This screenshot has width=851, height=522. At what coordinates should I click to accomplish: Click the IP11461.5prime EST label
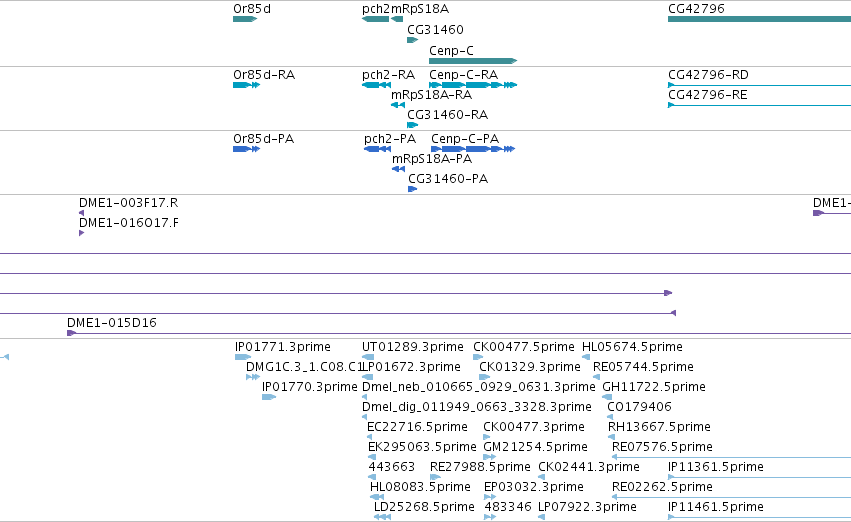pos(716,507)
